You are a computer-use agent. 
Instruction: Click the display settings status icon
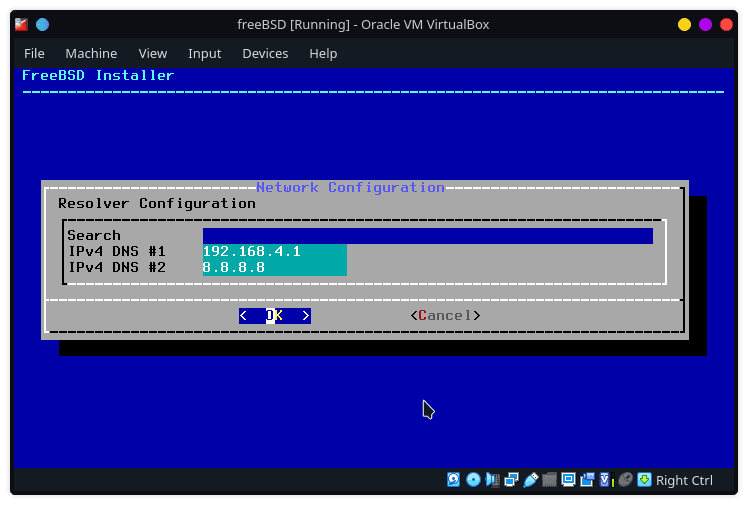(x=568, y=480)
